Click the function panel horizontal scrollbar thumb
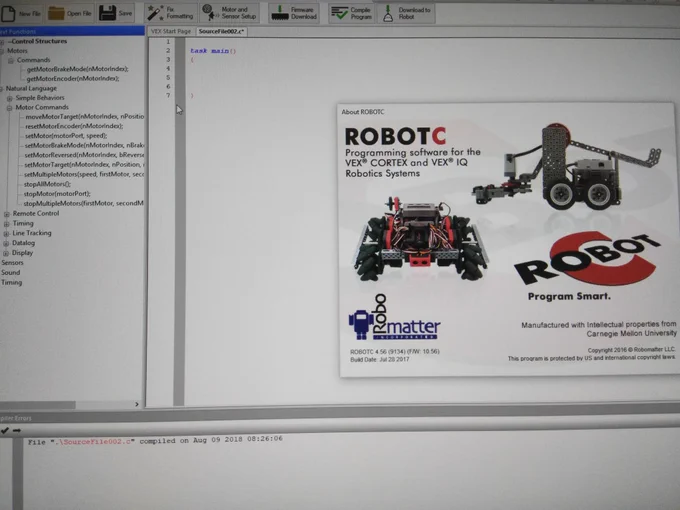This screenshot has width=680, height=510. click(38, 405)
